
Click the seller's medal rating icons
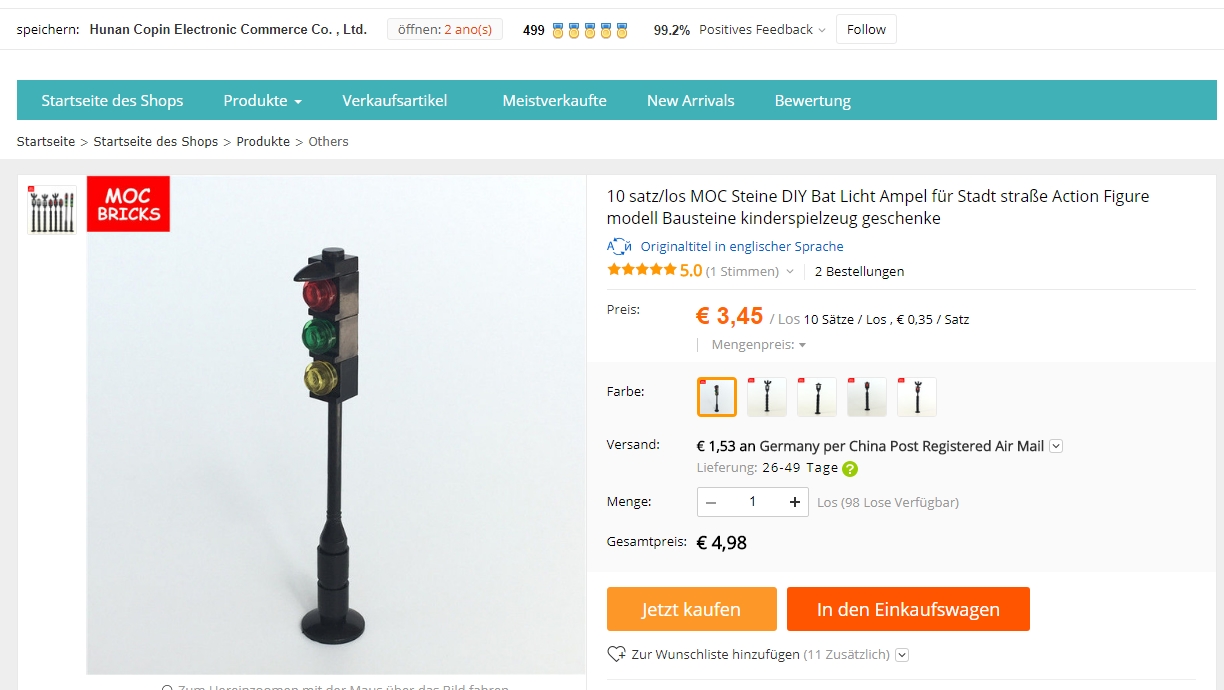tap(590, 30)
